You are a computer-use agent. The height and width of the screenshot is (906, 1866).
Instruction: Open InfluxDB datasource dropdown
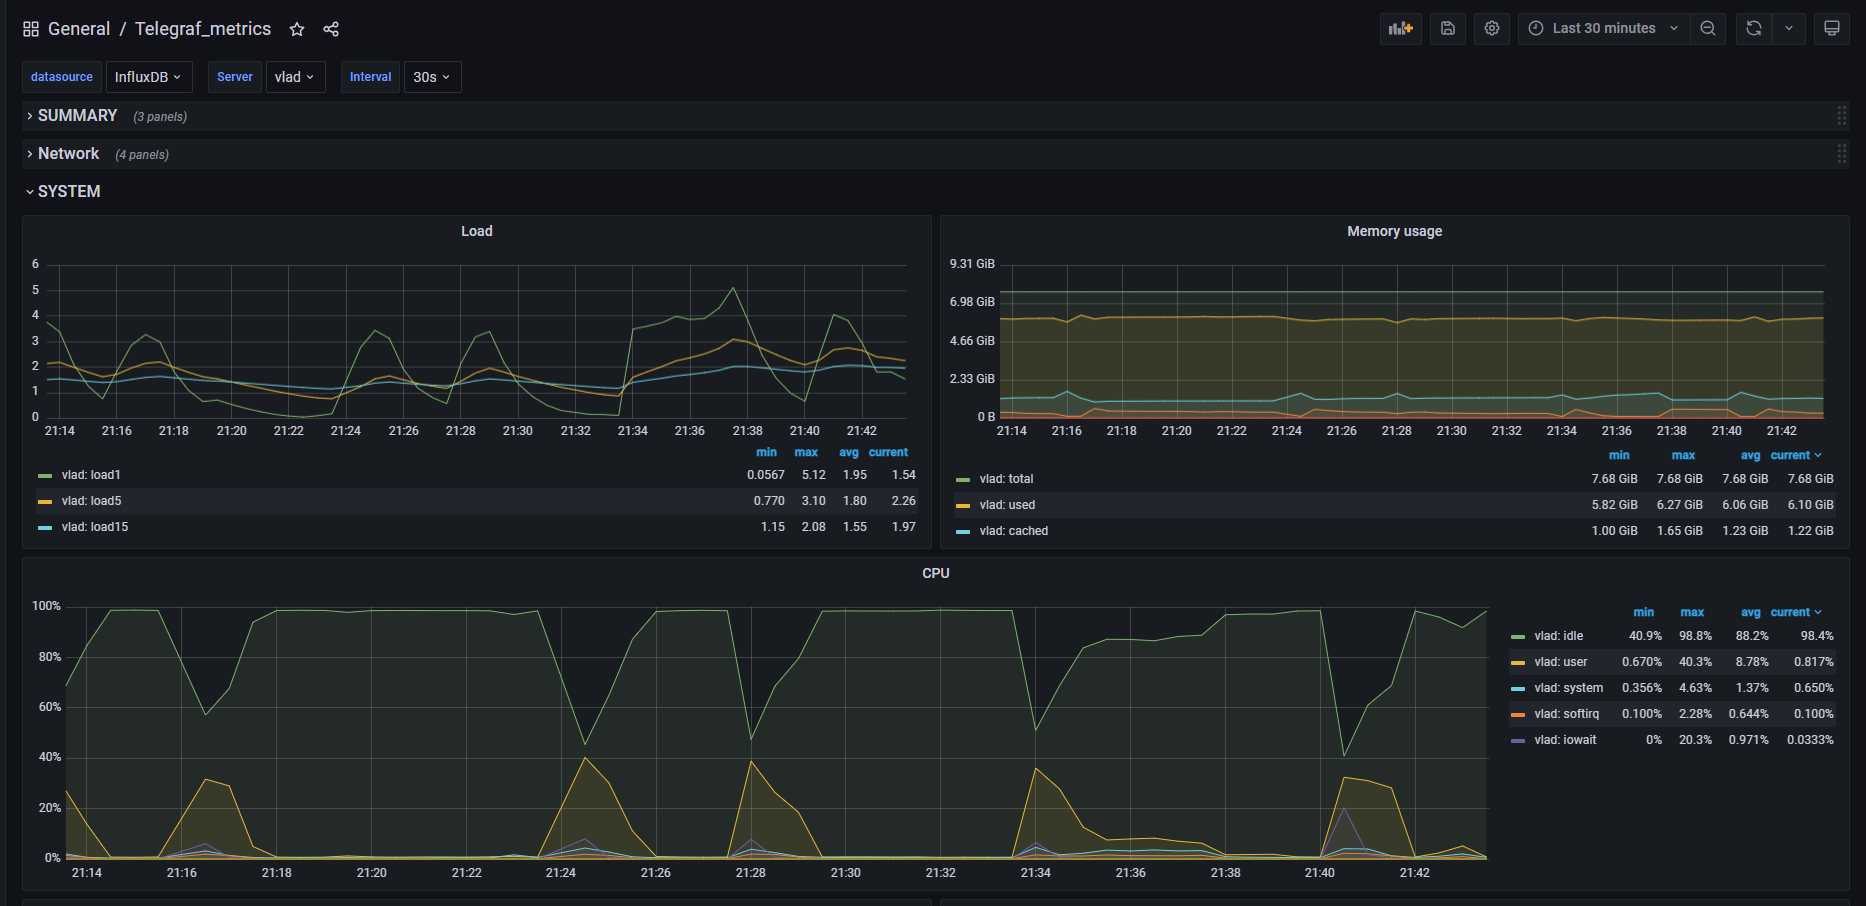(149, 77)
